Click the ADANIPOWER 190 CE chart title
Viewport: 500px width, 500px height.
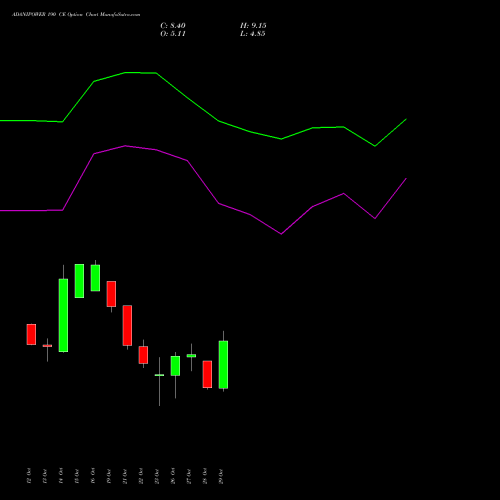coord(76,15)
